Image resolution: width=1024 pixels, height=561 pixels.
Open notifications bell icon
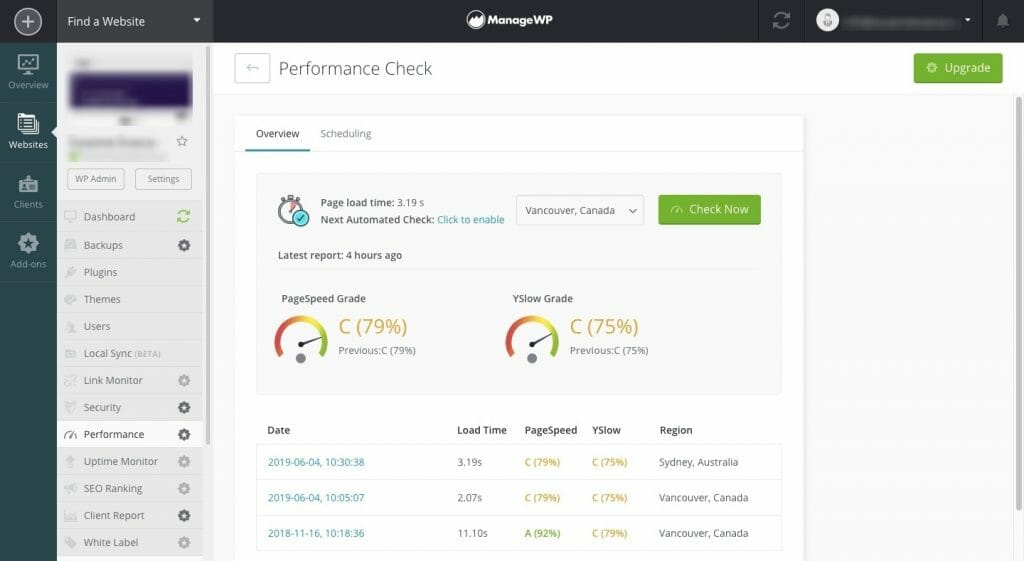(1002, 21)
